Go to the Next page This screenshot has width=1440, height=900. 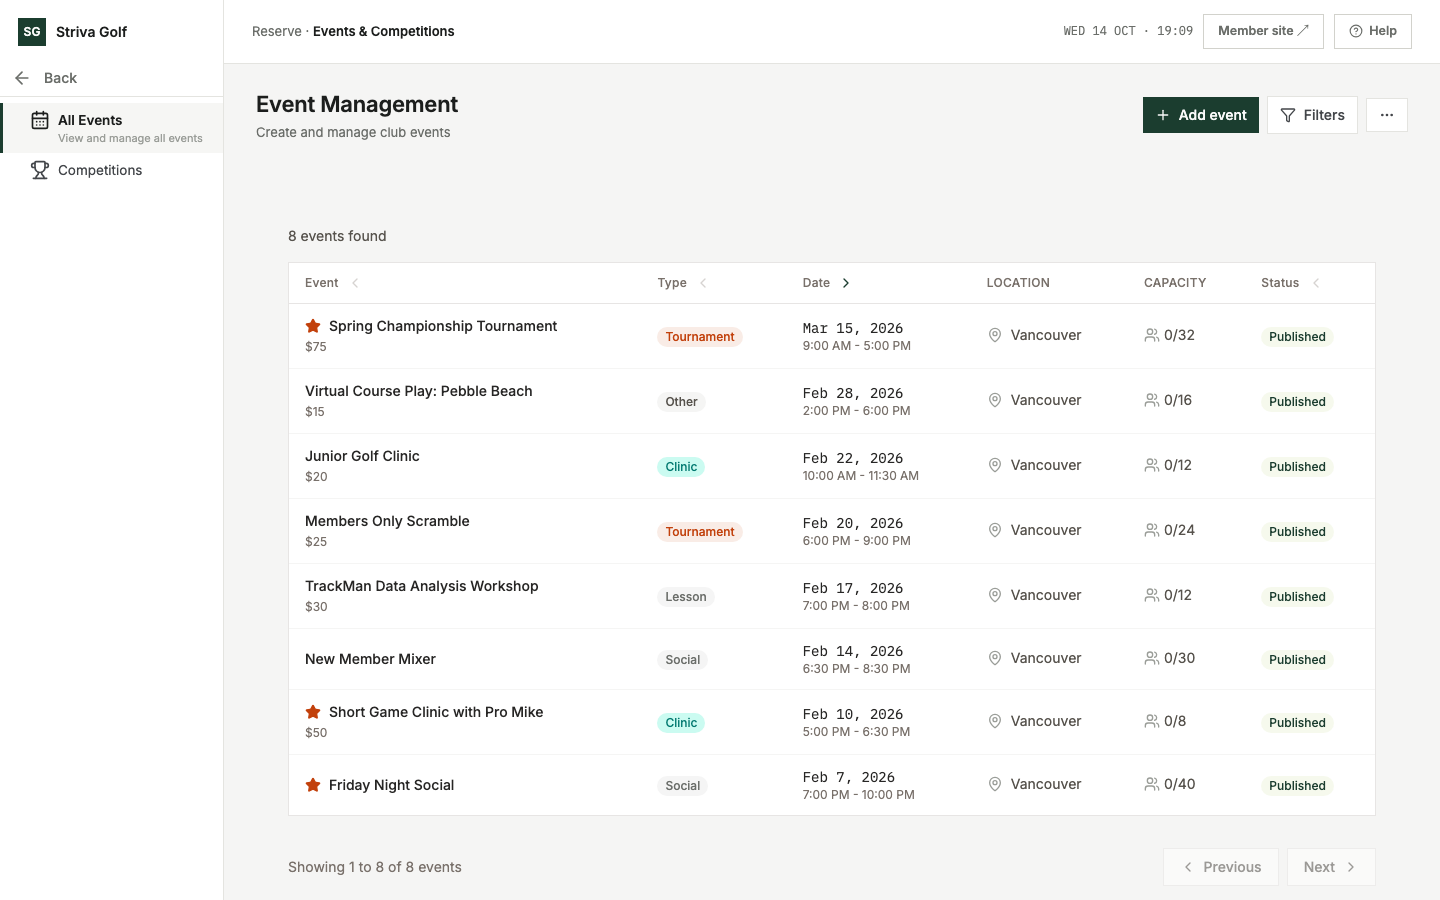(1331, 867)
